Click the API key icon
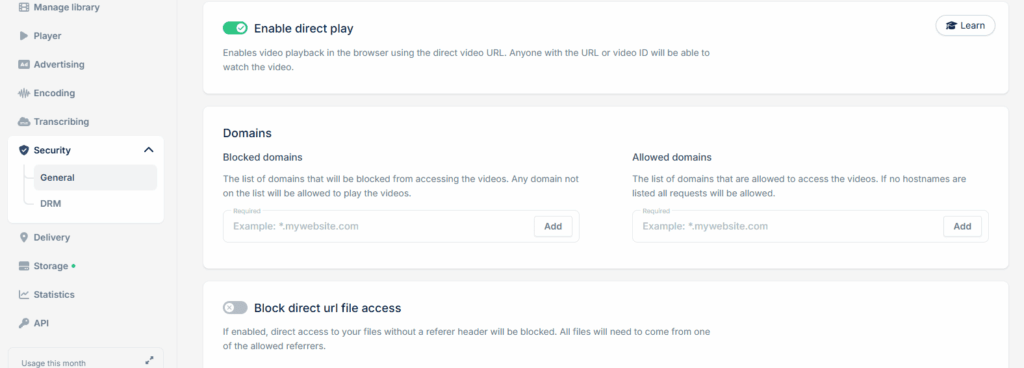Viewport: 1024px width, 368px height. (x=24, y=323)
